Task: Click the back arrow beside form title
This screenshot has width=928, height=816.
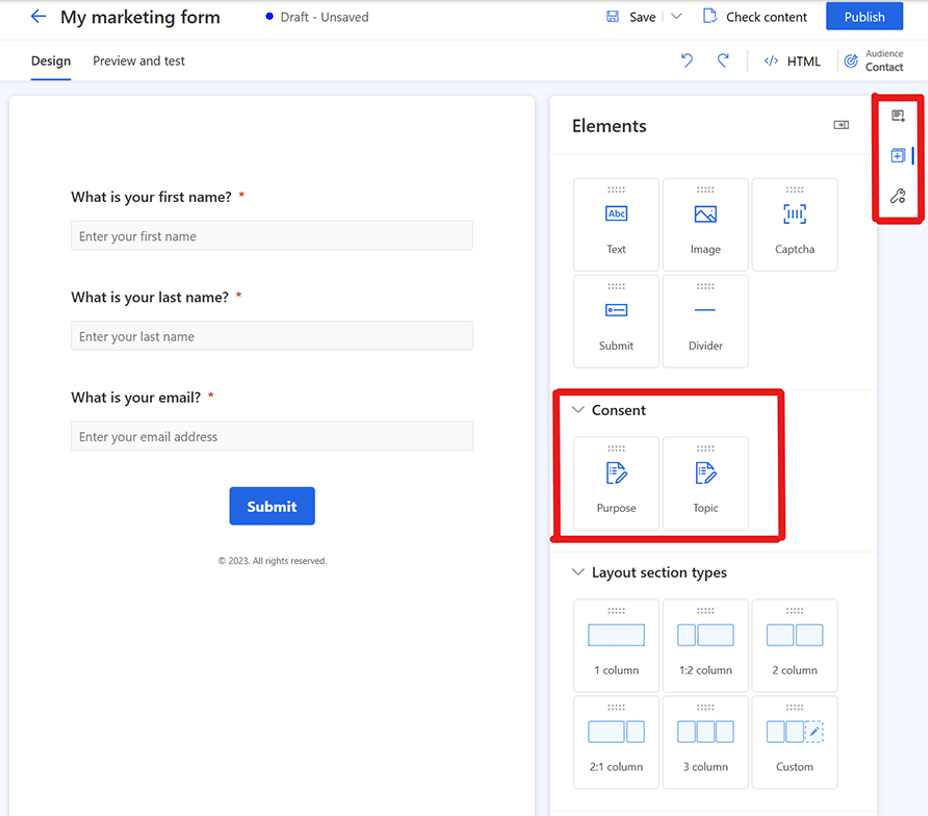Action: pyautogui.click(x=38, y=17)
